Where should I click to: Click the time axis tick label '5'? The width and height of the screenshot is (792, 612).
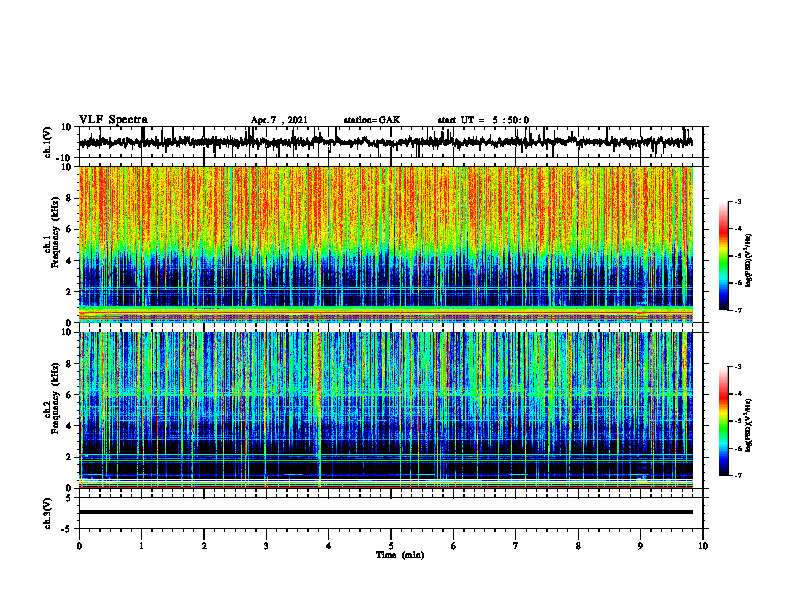[391, 546]
